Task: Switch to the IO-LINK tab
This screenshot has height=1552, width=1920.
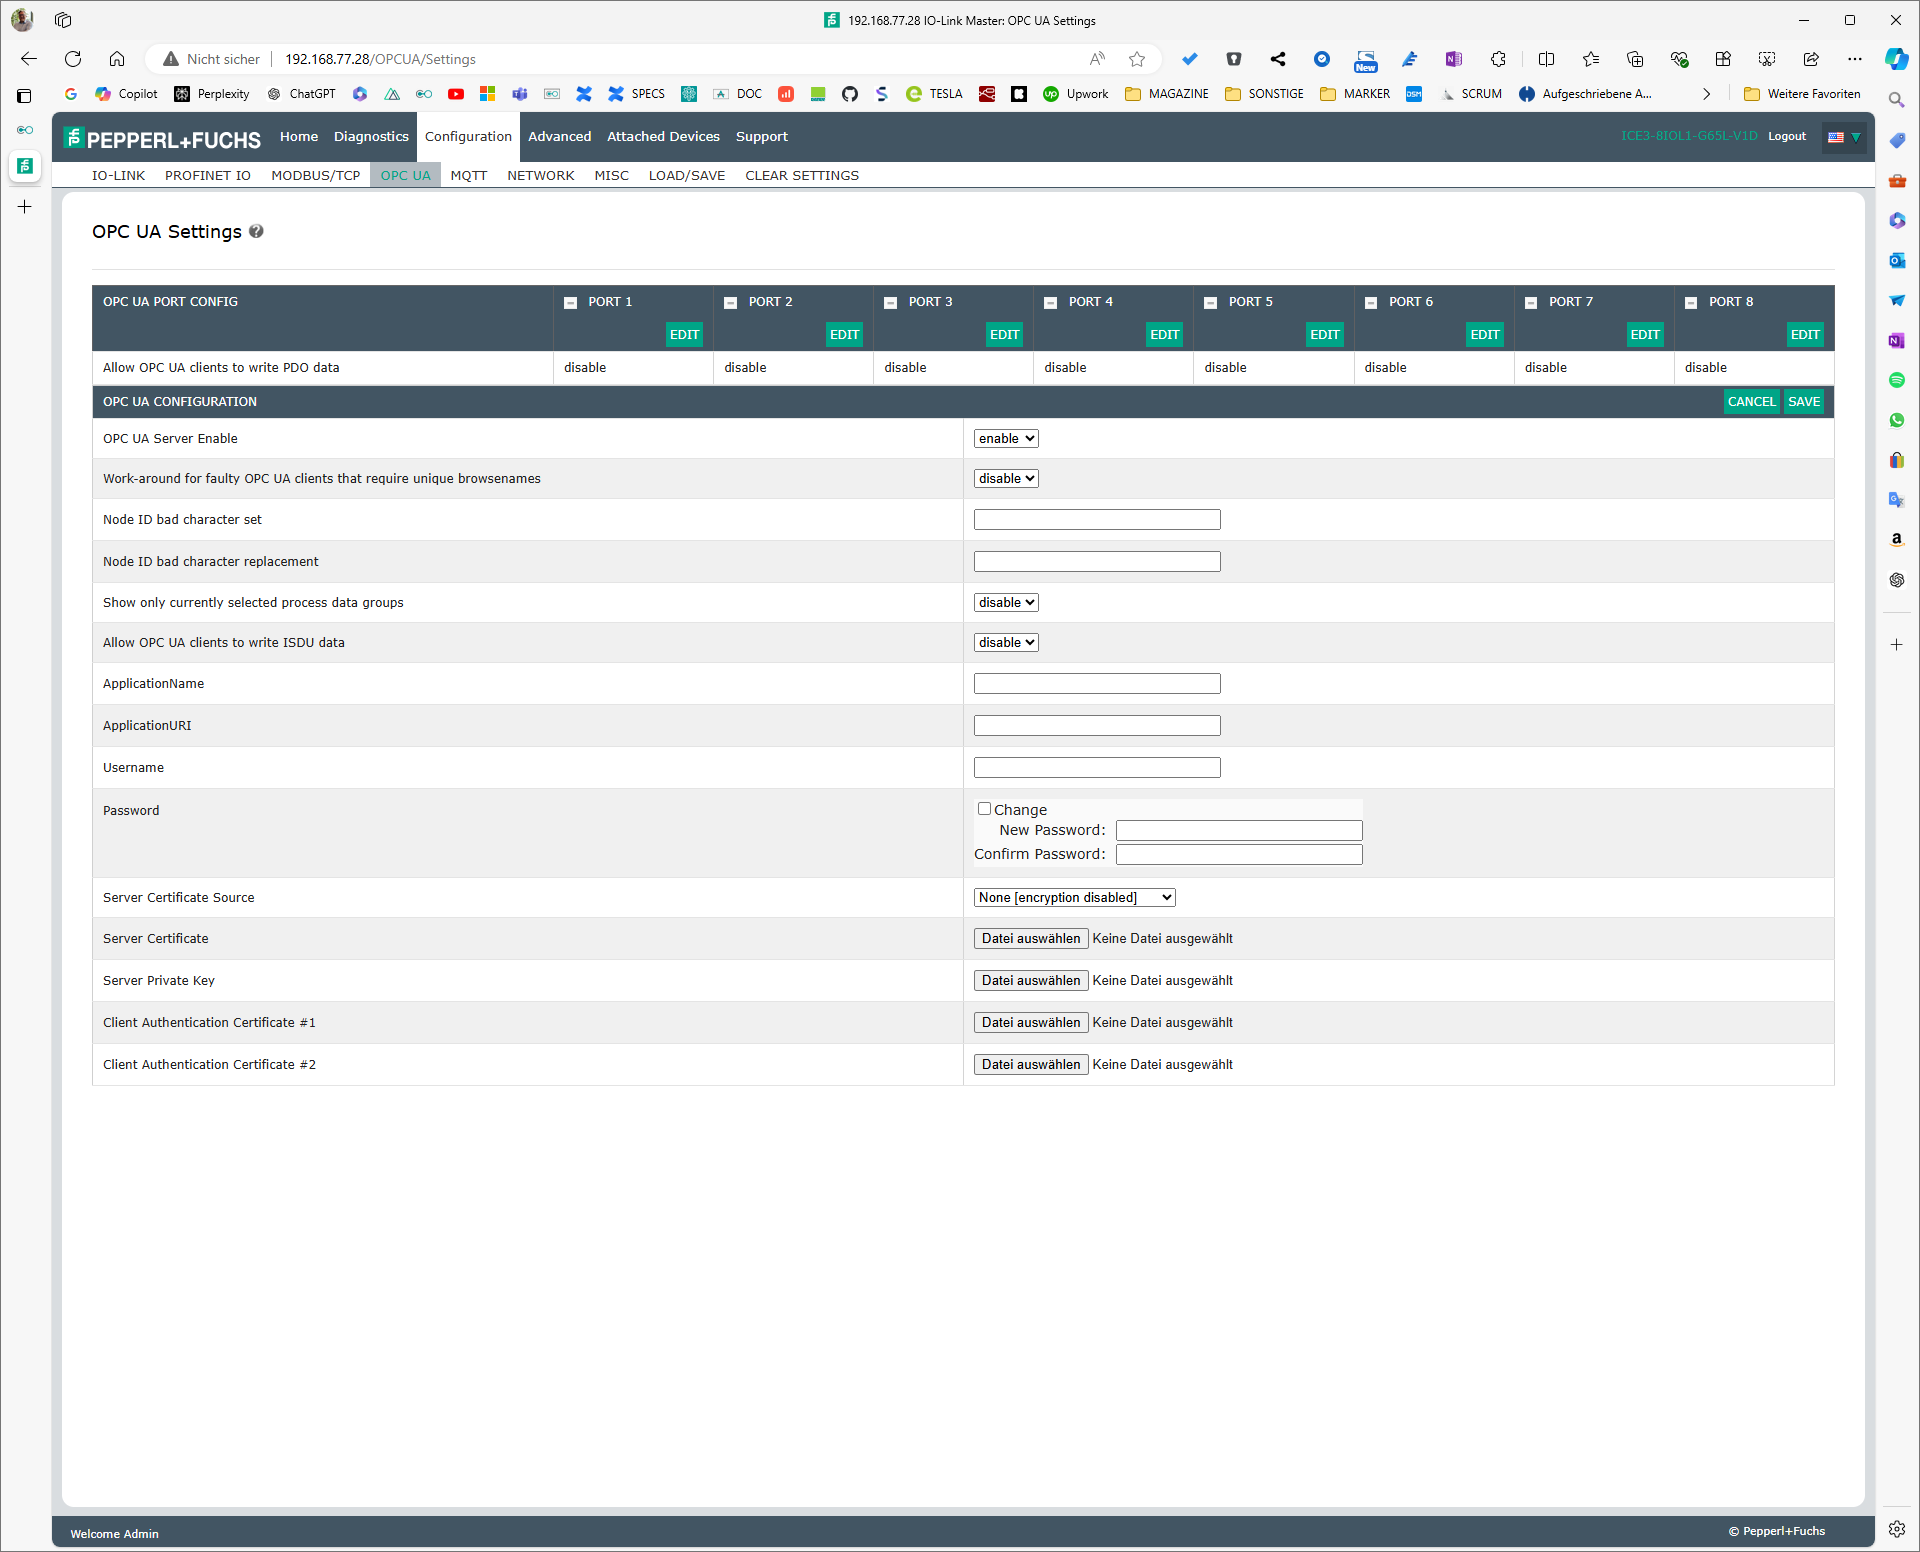Action: point(118,176)
